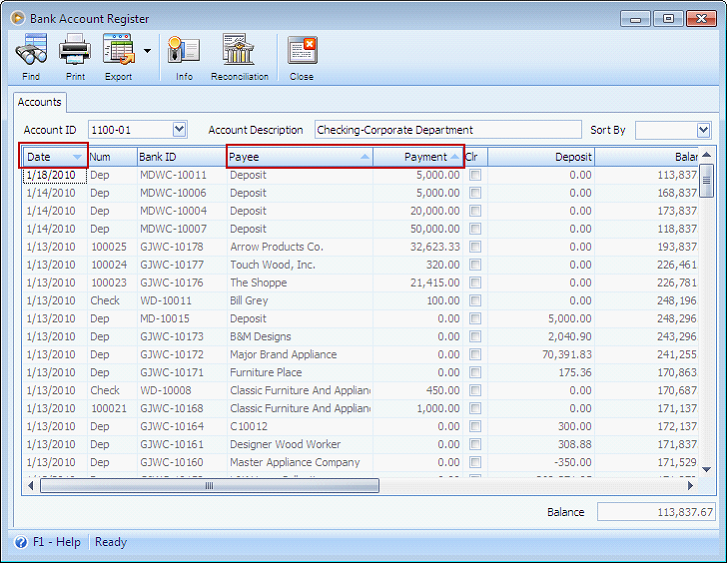
Task: Check Clr box for Bill Grey row
Action: (475, 301)
